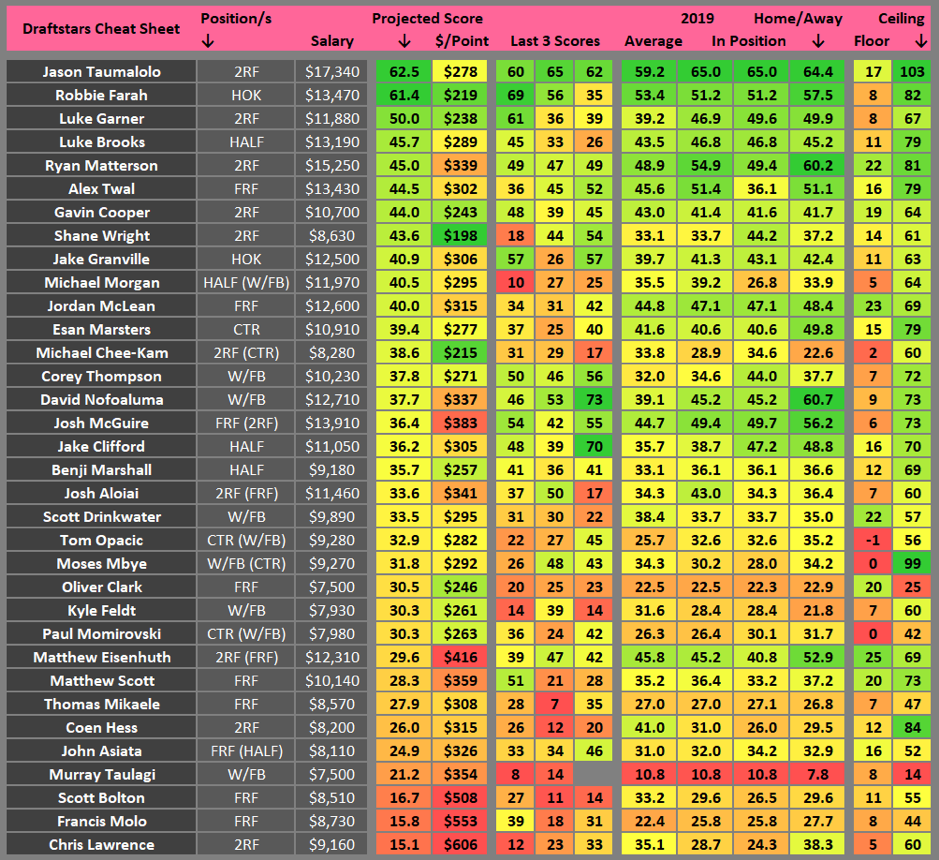939x860 pixels.
Task: Select the Chris Lawrence name cell
Action: [101, 844]
